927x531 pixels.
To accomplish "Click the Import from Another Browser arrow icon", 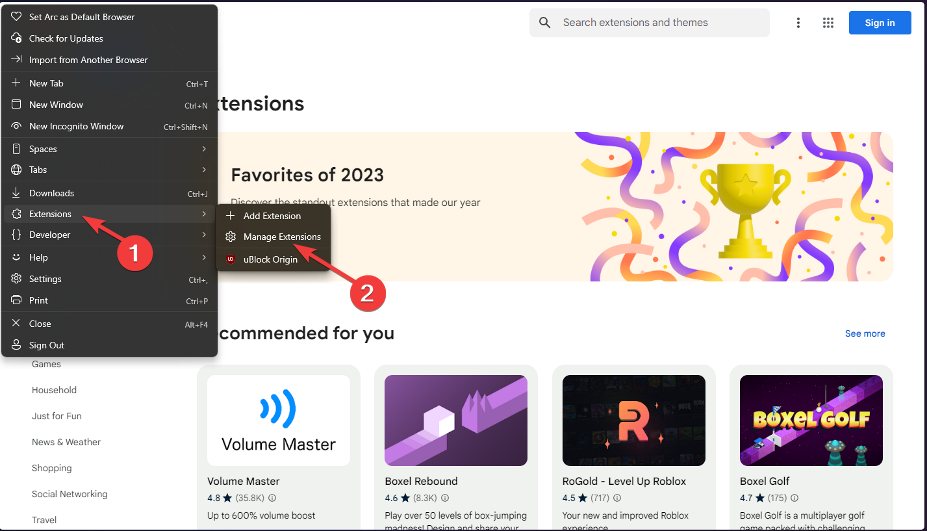I will point(17,59).
